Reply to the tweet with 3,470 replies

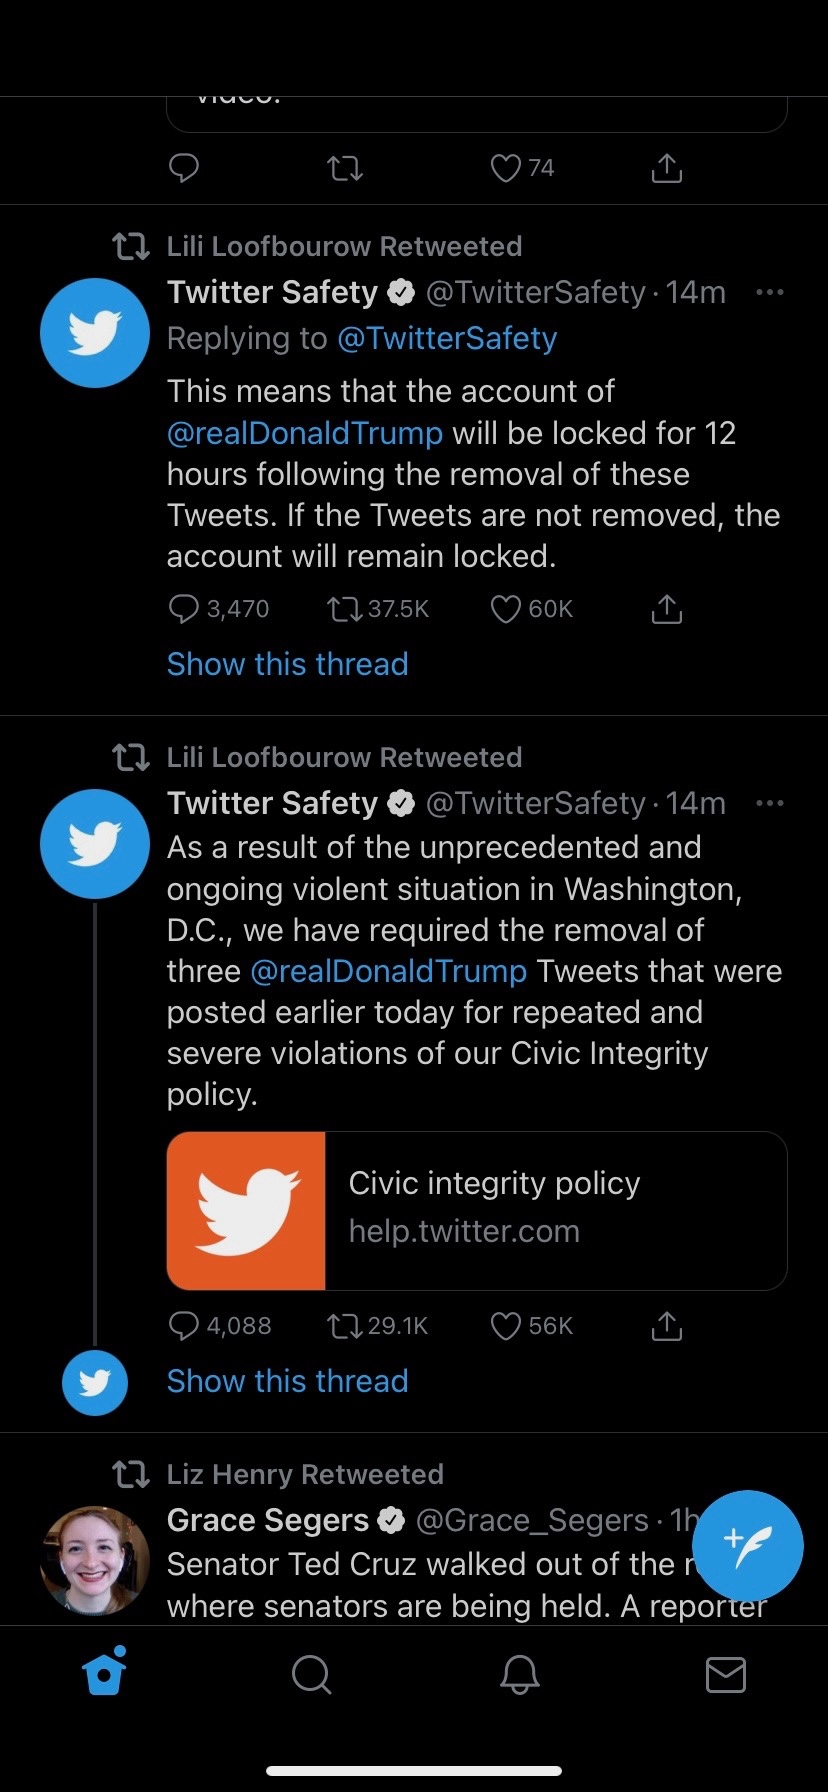pos(184,609)
